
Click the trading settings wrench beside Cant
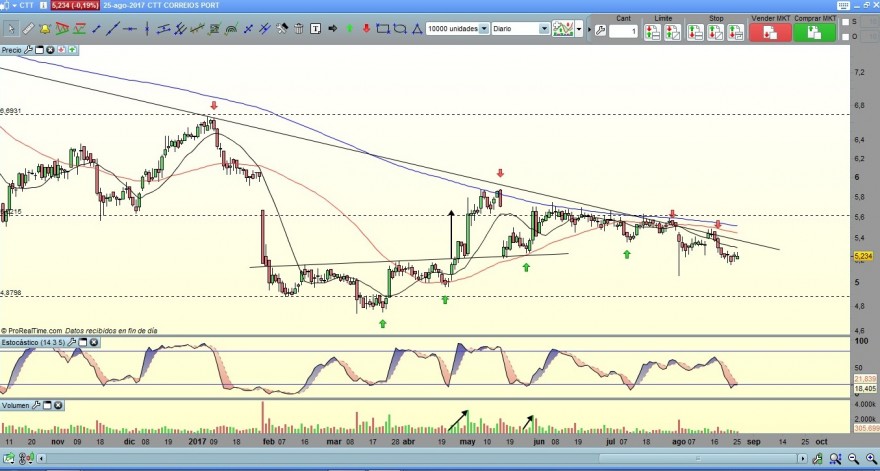tap(600, 31)
